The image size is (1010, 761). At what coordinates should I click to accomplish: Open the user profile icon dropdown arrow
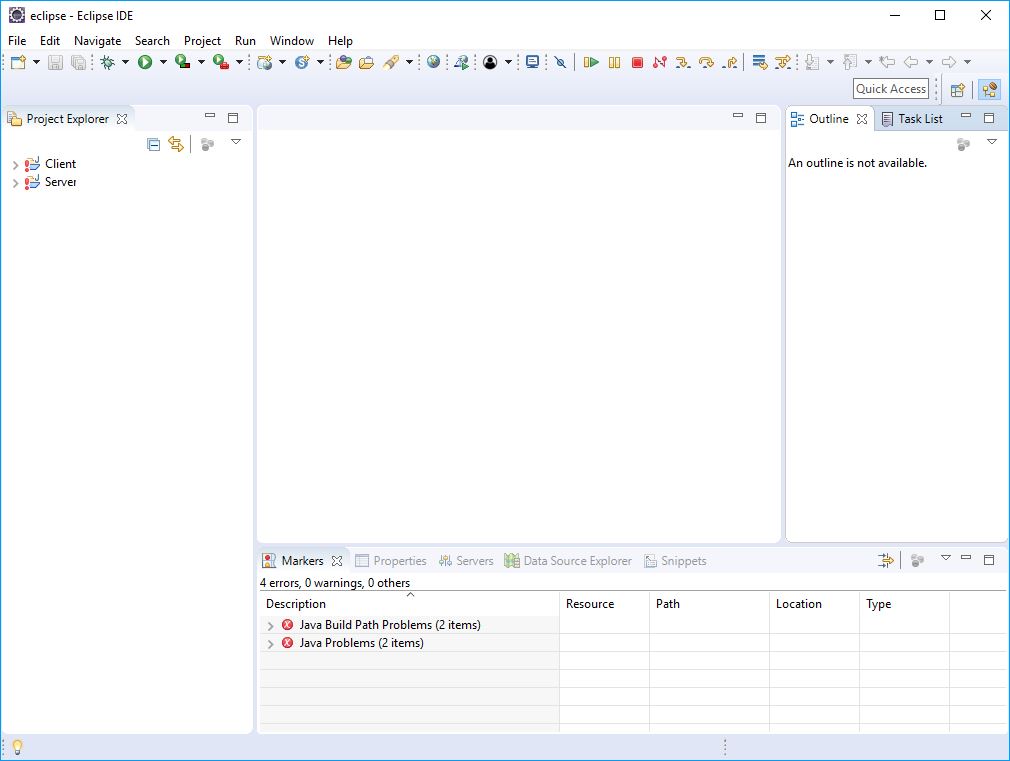coord(508,62)
